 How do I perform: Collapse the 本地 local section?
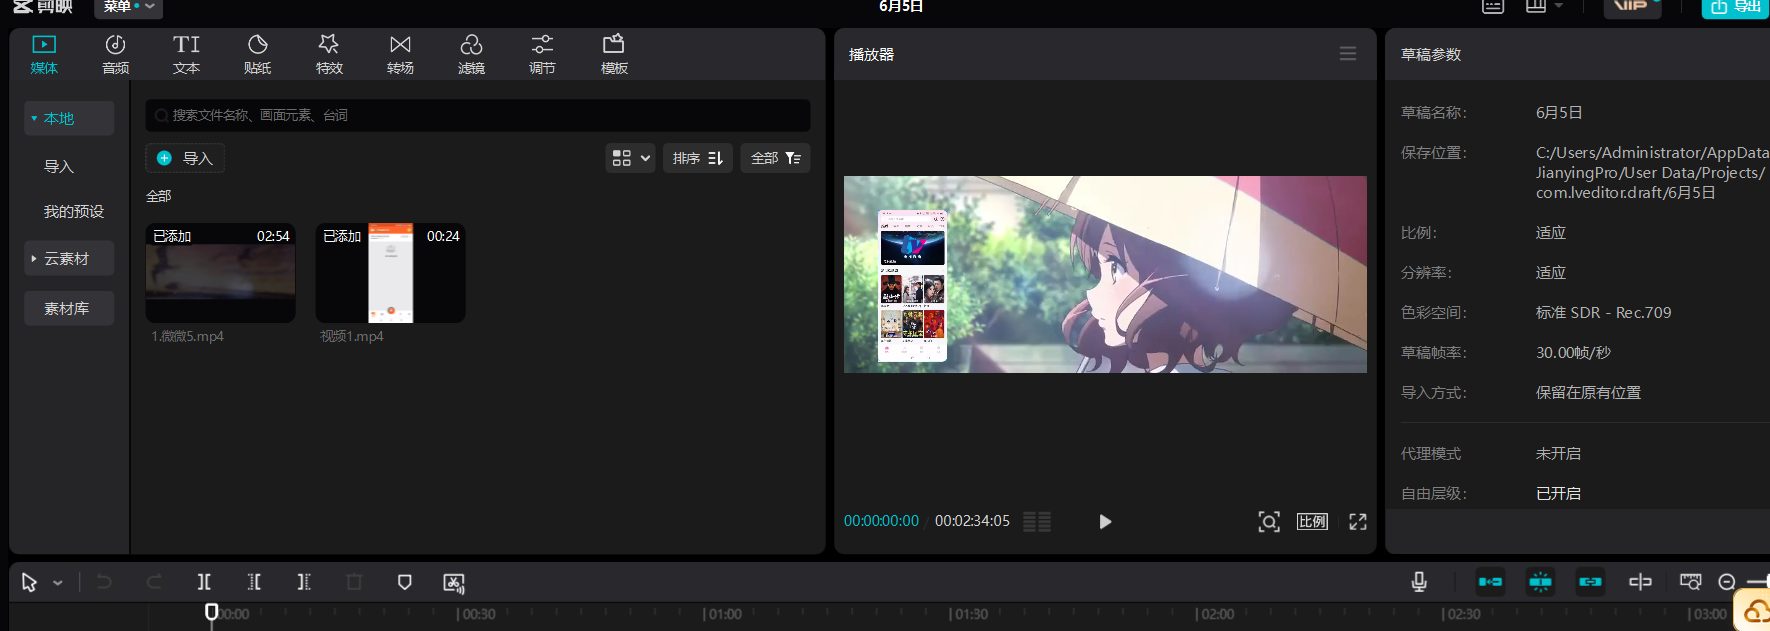click(x=69, y=118)
